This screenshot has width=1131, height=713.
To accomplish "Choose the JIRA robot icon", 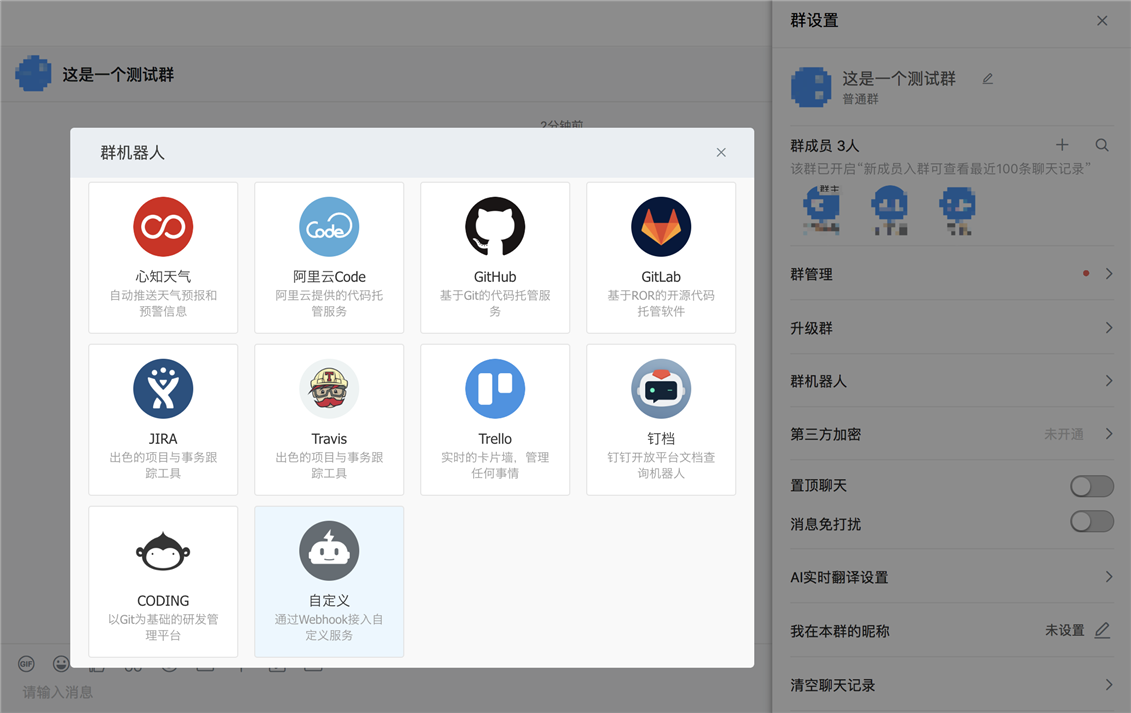I will (163, 389).
